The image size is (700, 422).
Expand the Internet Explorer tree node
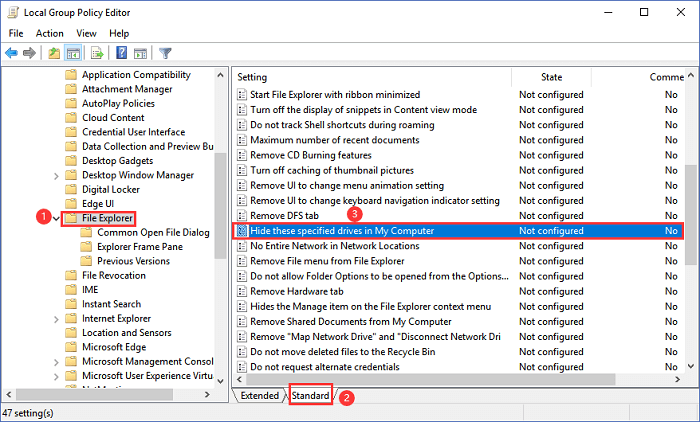pos(55,318)
